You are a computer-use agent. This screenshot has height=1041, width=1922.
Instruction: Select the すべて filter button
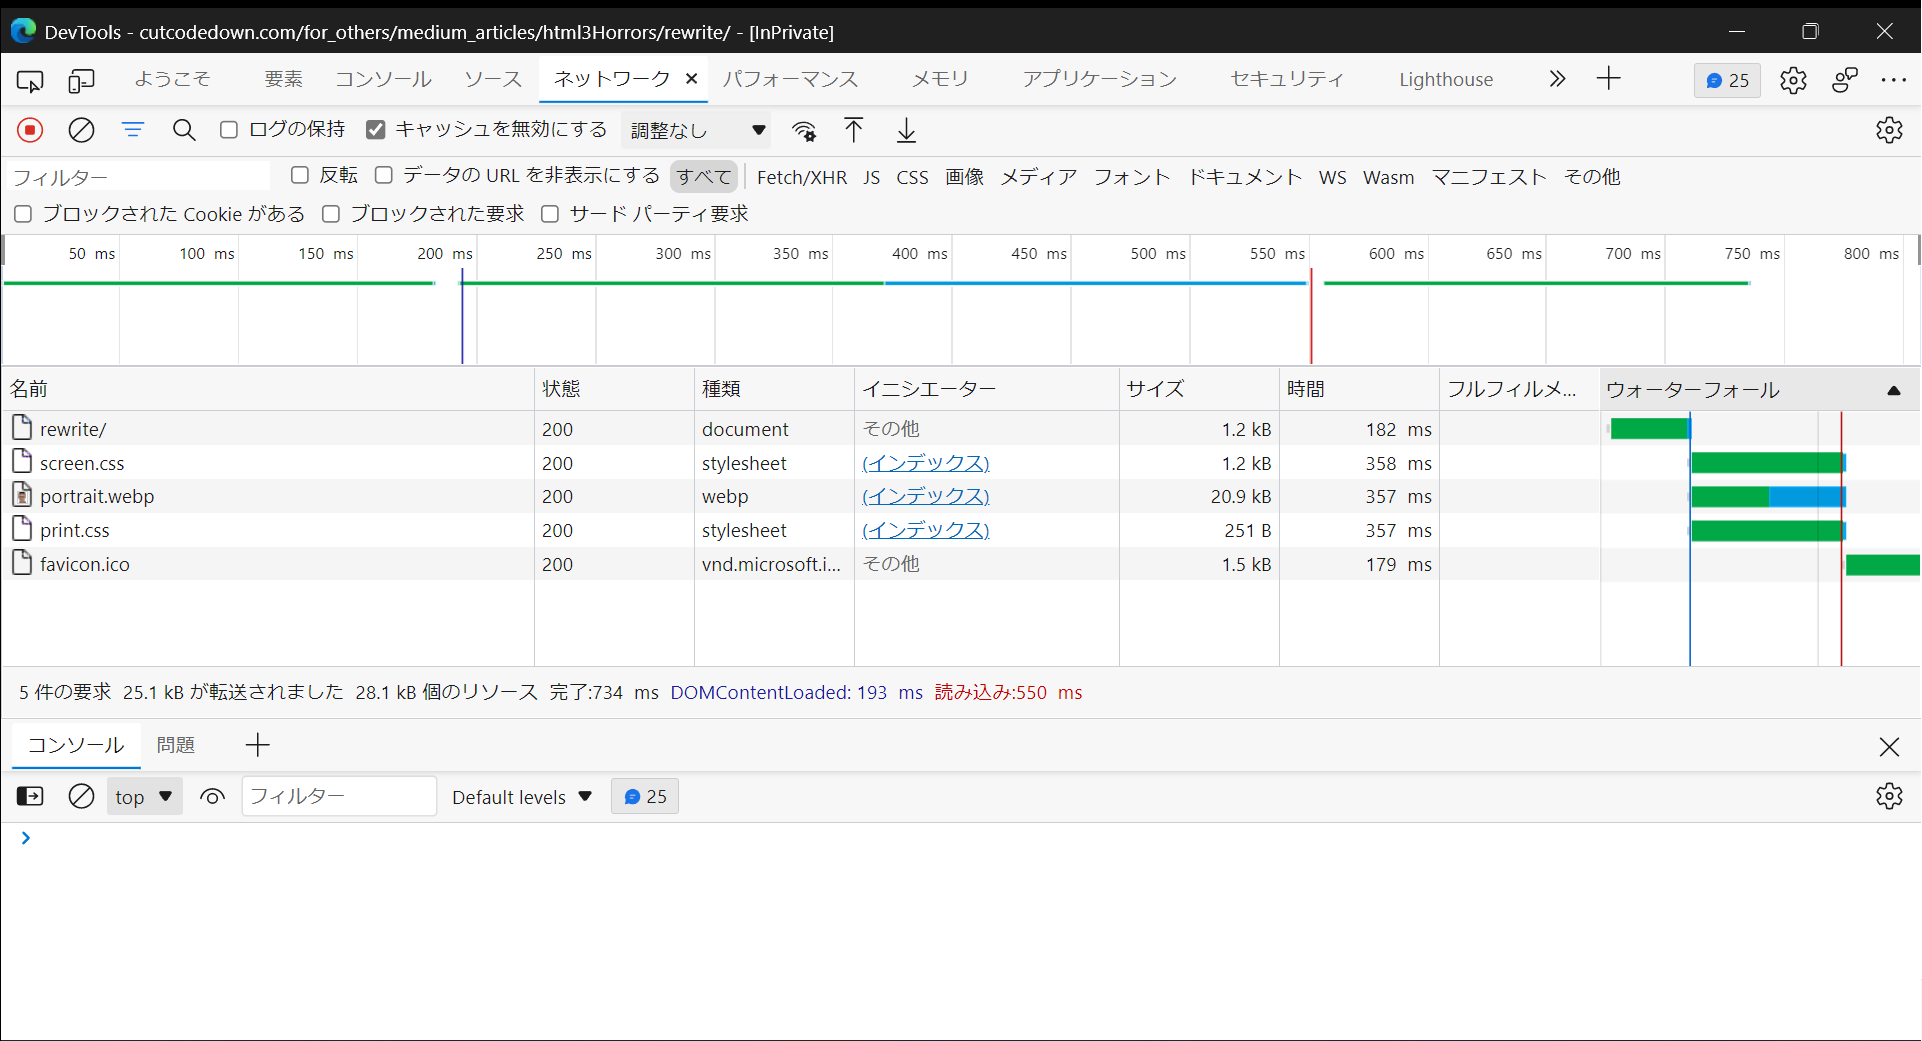[704, 177]
